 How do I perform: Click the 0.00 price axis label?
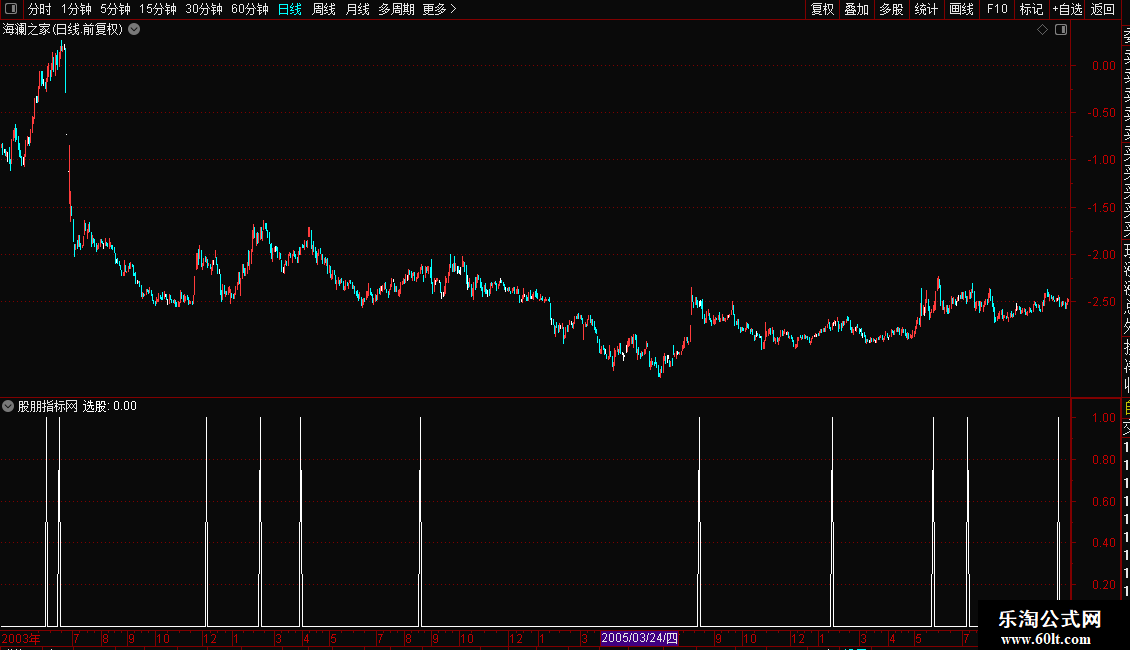click(x=1103, y=66)
